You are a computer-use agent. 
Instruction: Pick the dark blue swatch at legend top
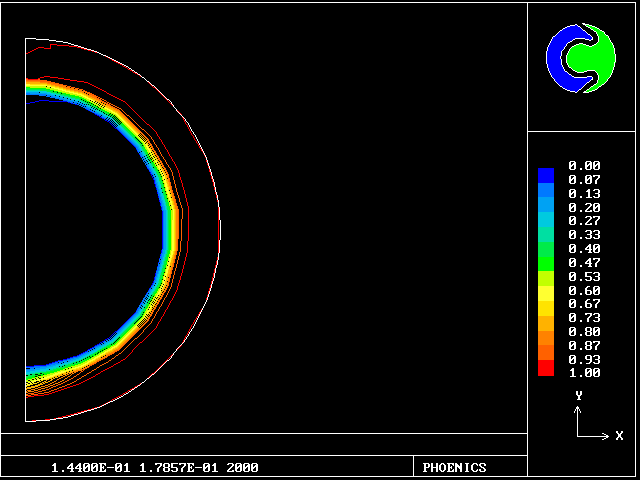pos(545,174)
